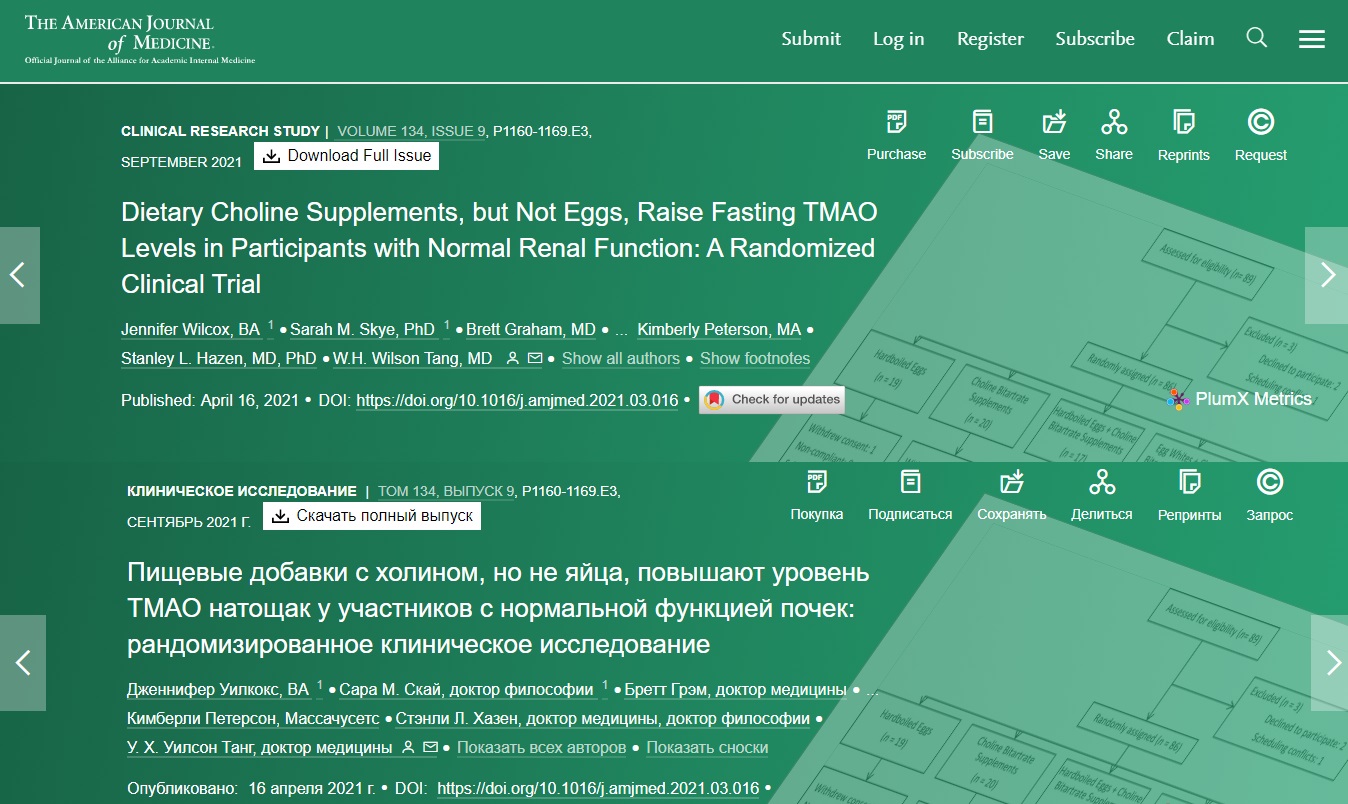Open the Submit menu item
Image resolution: width=1348 pixels, height=804 pixels.
(811, 38)
